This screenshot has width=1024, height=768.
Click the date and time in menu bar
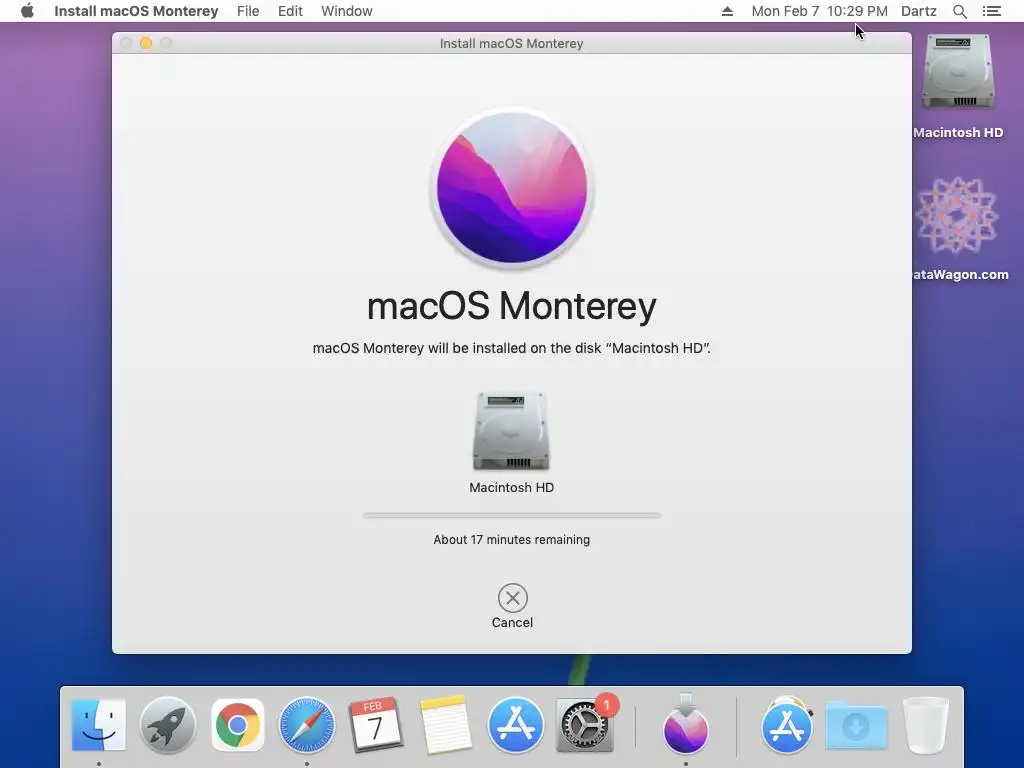[x=819, y=11]
